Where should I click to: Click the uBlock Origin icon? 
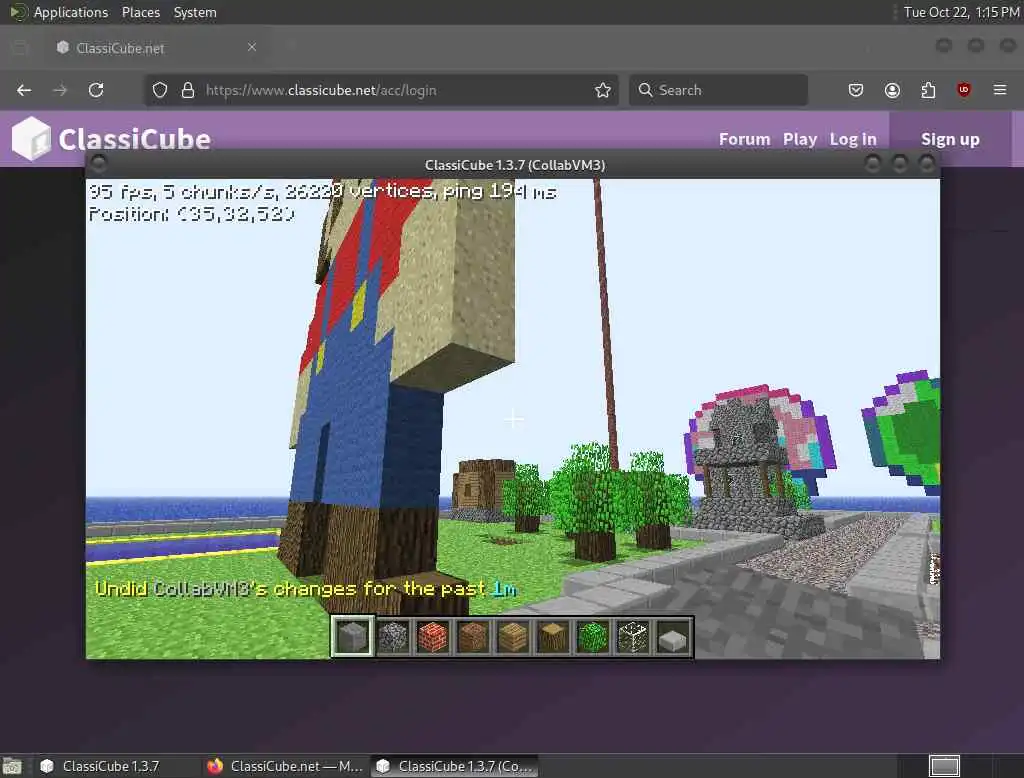(x=964, y=89)
